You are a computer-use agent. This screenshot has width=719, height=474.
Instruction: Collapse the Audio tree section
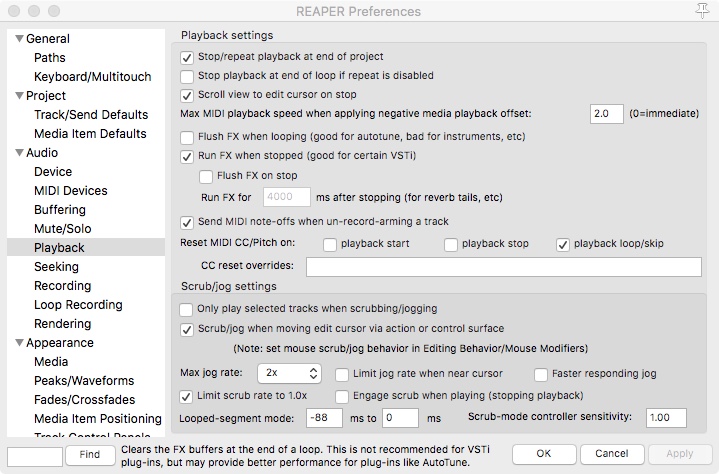(x=17, y=153)
